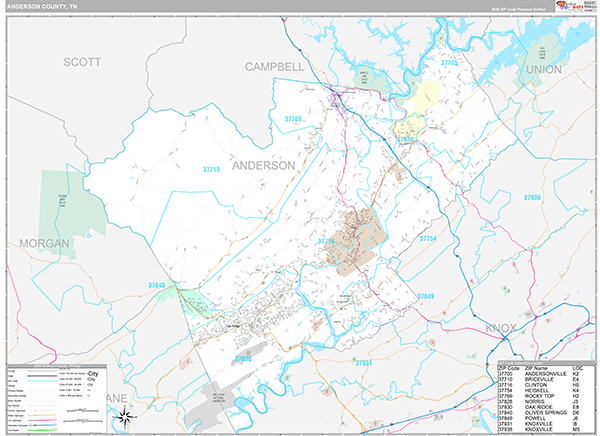Click the 37705 ZIP label on map
The image size is (600, 436).
pos(449,63)
